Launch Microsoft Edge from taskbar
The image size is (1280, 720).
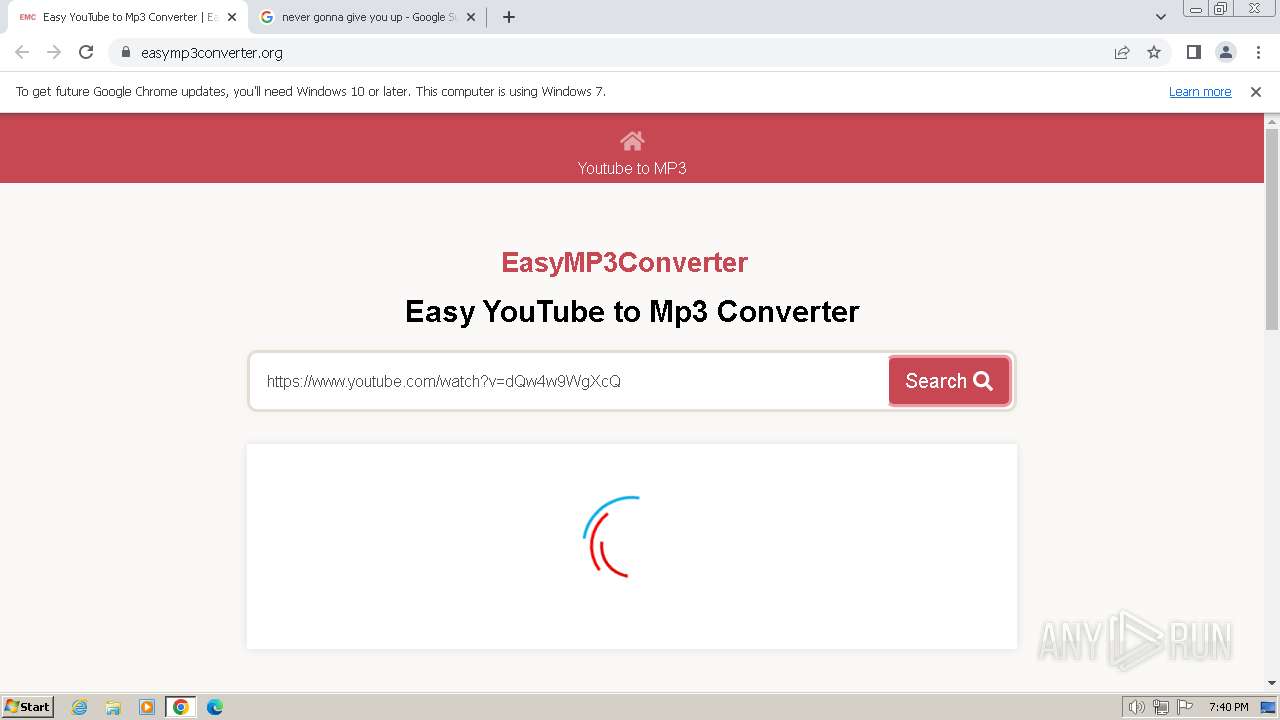click(215, 707)
